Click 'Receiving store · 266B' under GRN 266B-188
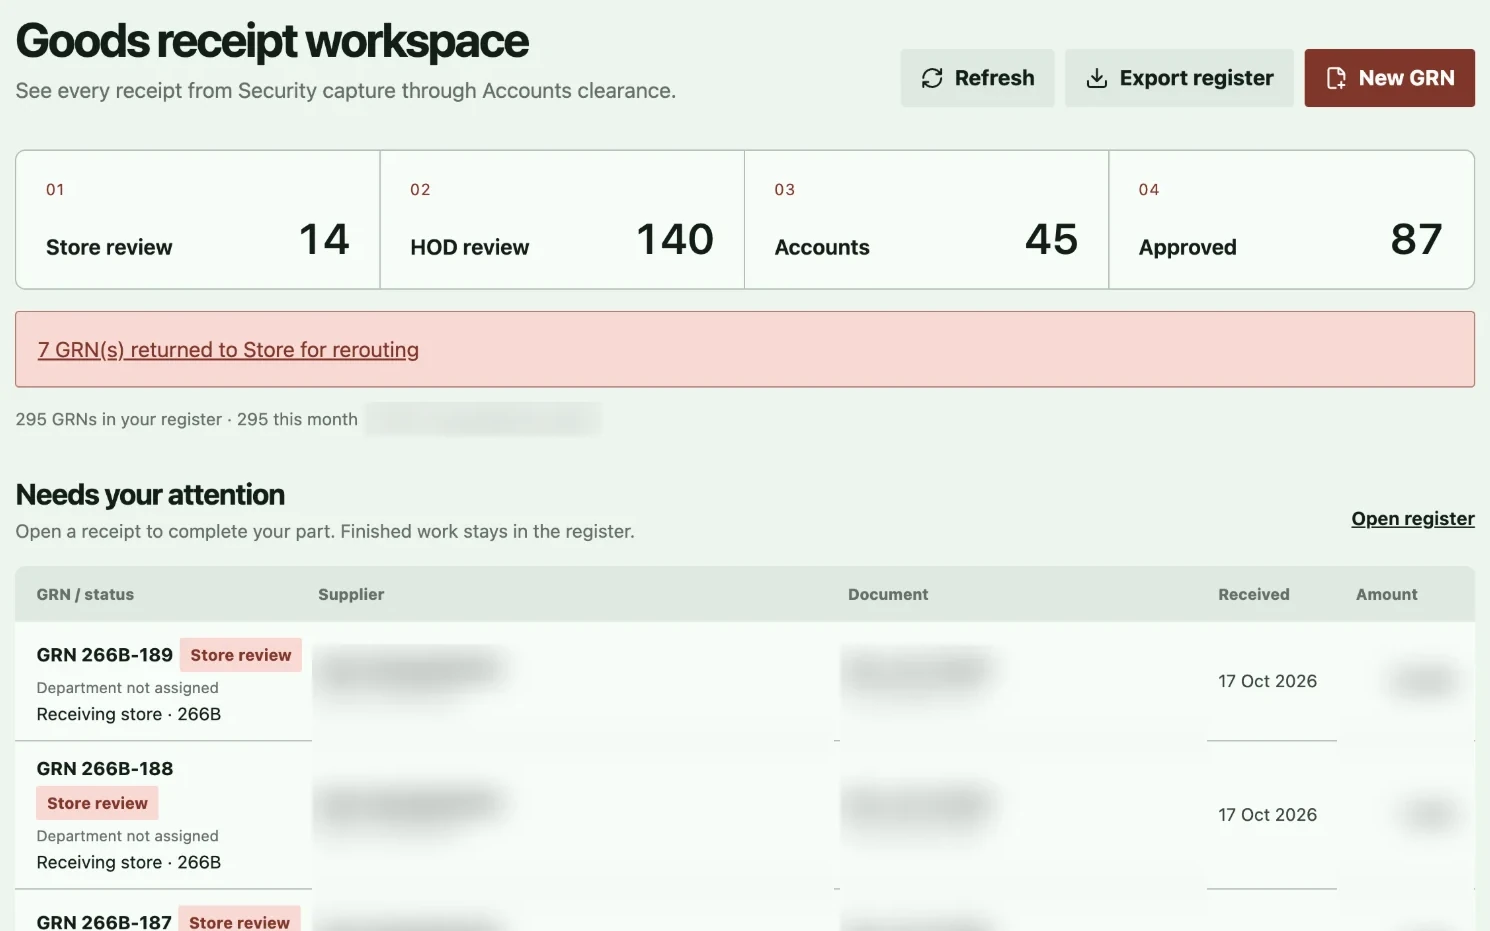 129,862
